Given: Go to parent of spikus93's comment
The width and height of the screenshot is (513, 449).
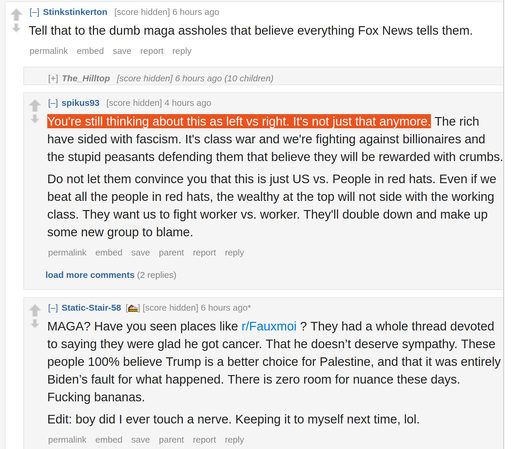Looking at the screenshot, I should (171, 253).
